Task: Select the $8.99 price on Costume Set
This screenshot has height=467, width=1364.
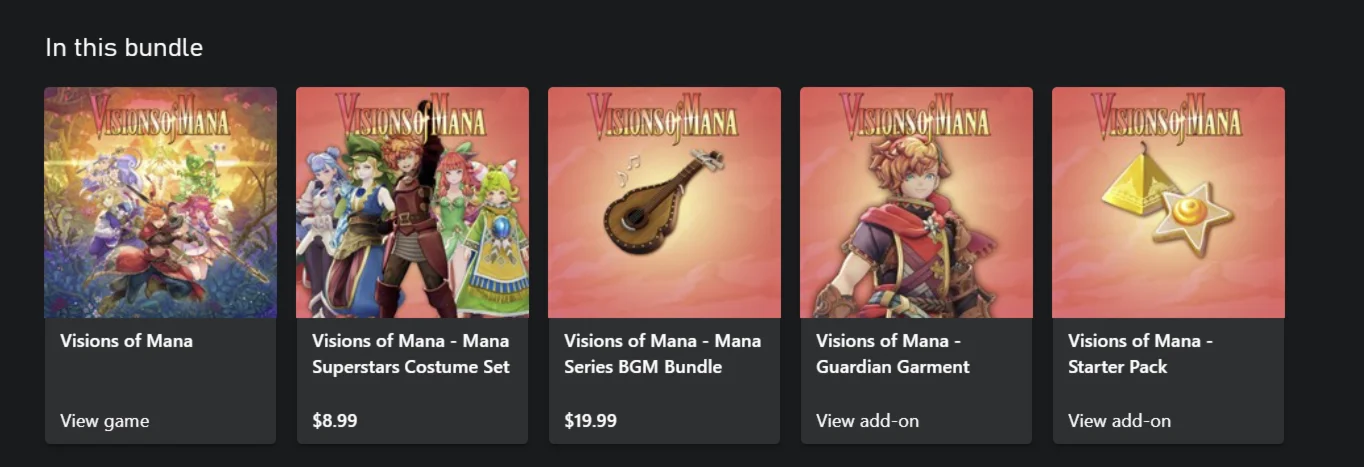Action: click(x=334, y=421)
